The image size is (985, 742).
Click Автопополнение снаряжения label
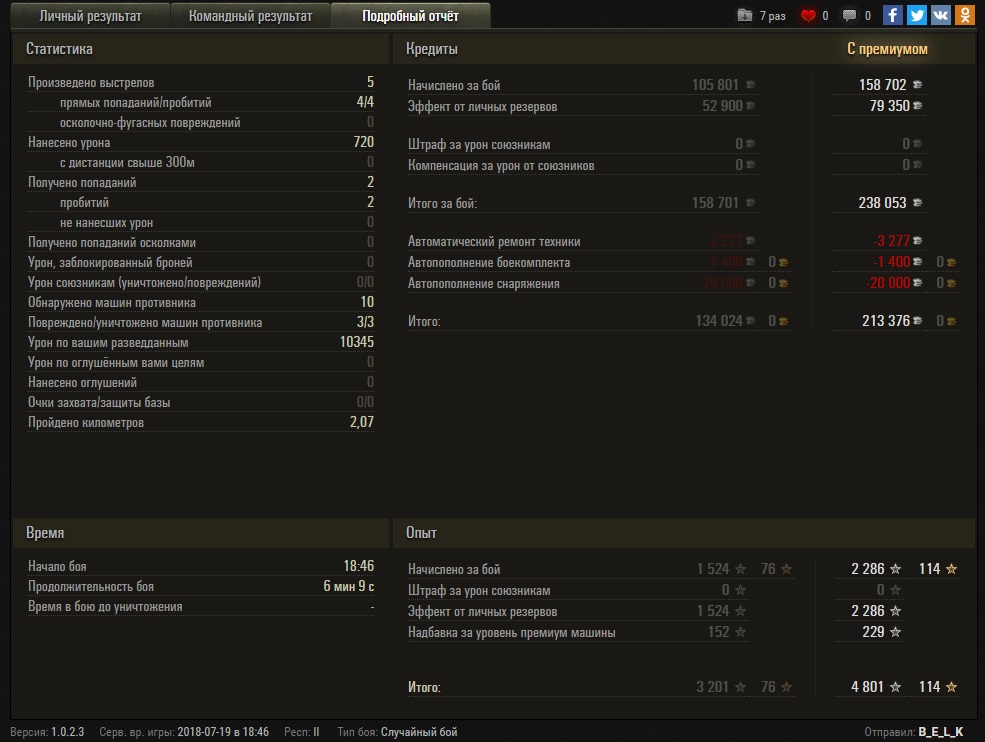click(484, 283)
